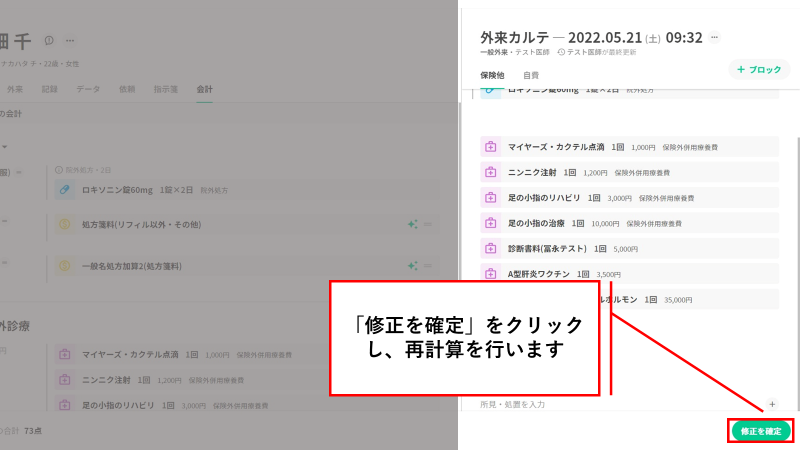Click the info icon beside 院外処方・2日

[59, 170]
